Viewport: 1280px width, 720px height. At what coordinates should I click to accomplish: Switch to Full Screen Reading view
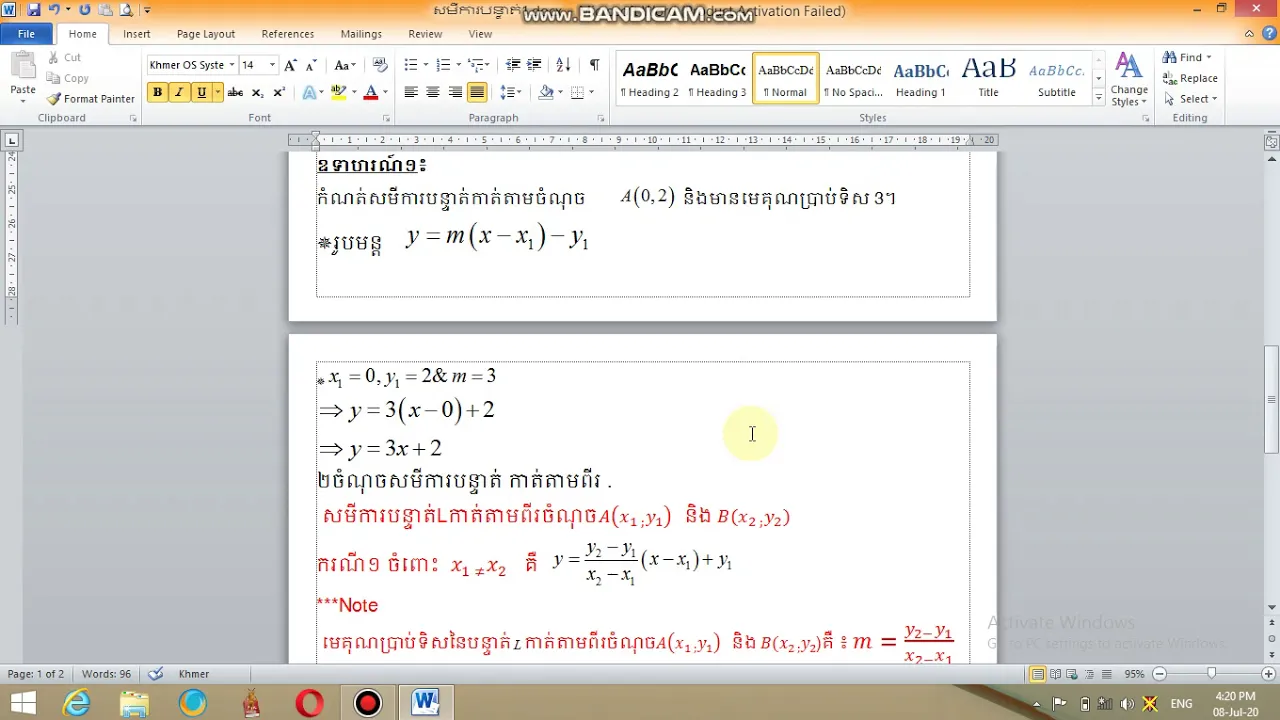(x=1056, y=674)
